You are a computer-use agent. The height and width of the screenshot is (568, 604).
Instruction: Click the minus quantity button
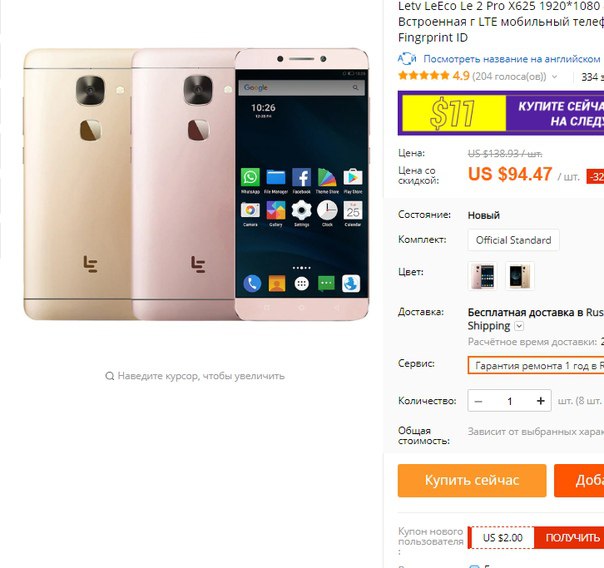[478, 401]
